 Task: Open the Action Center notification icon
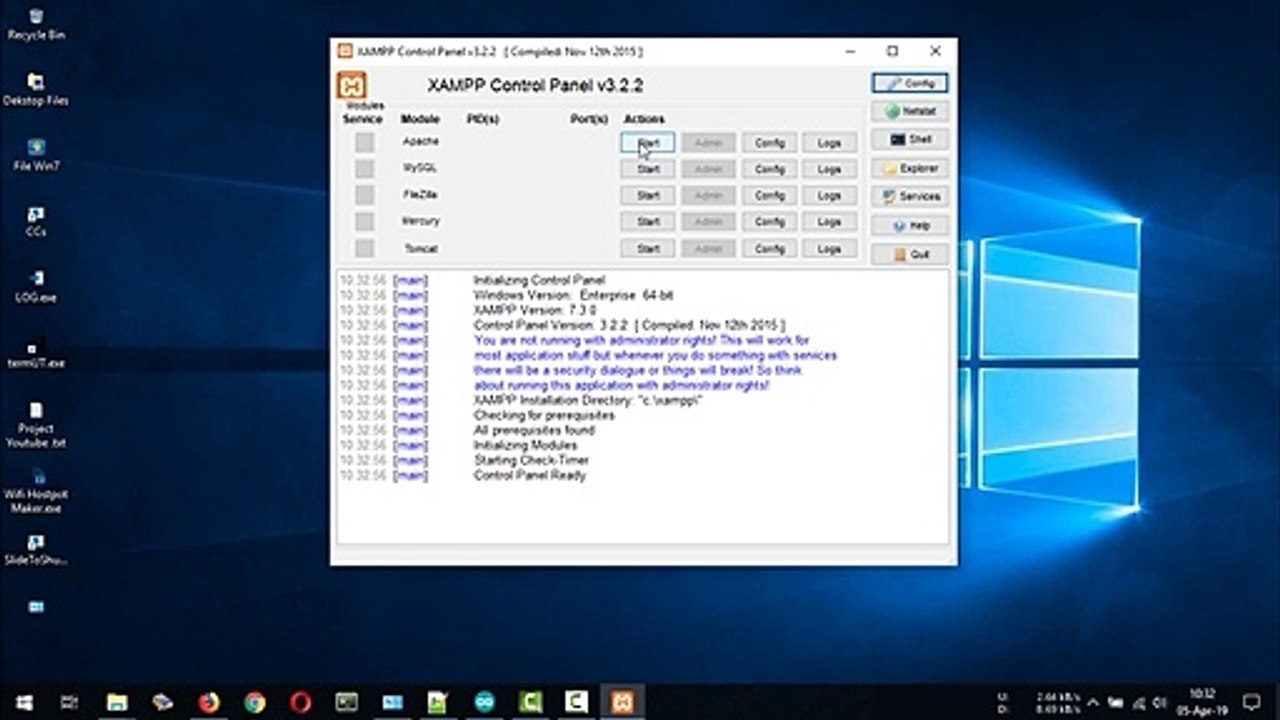coord(1251,702)
